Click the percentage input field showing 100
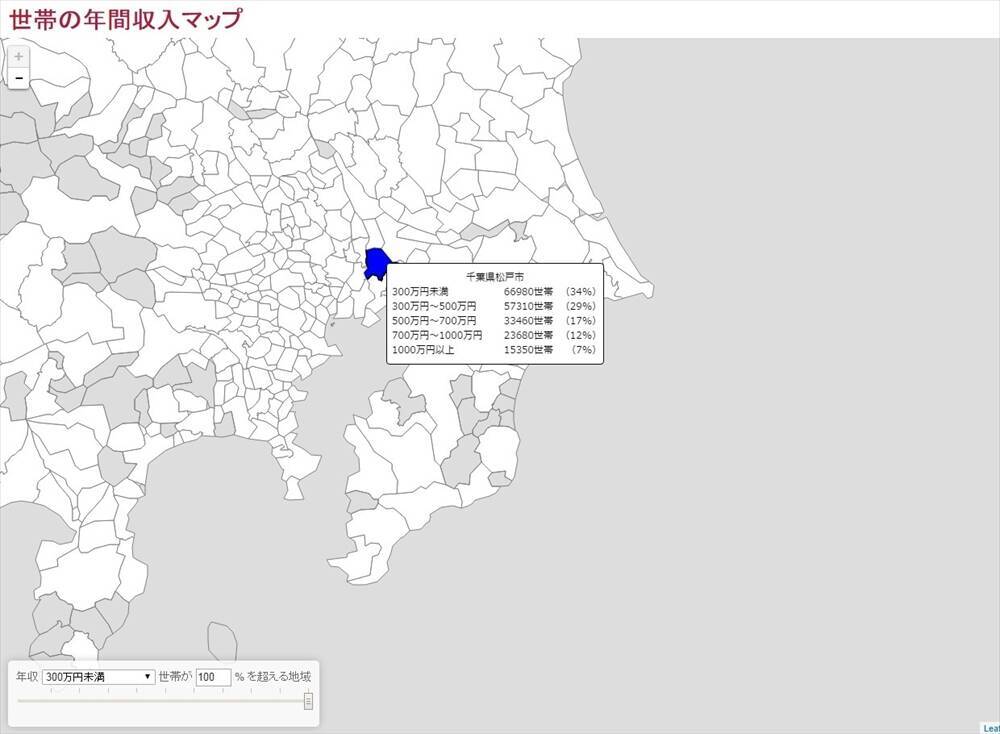1000x734 pixels. (x=213, y=677)
